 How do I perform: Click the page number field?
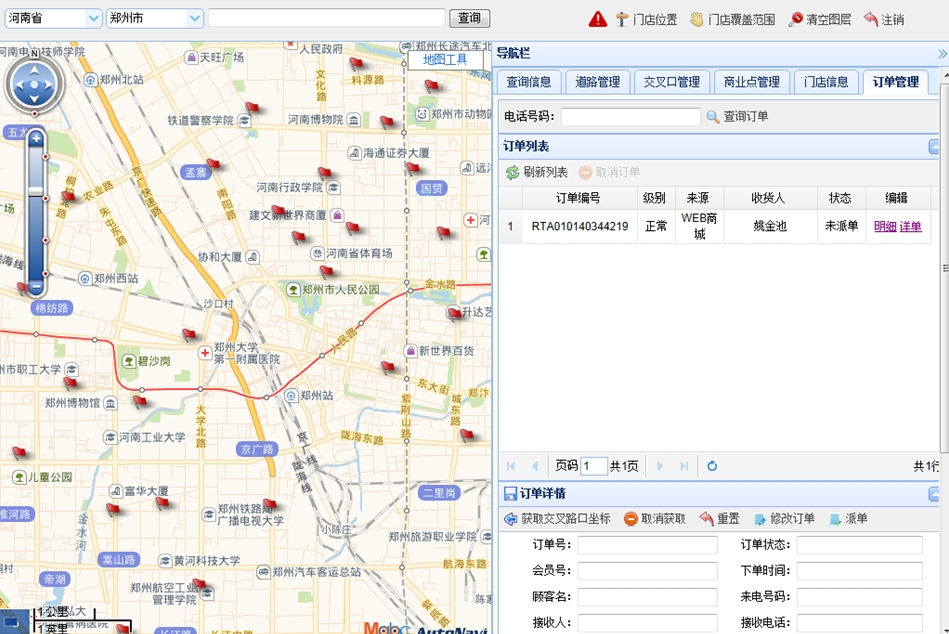click(593, 466)
